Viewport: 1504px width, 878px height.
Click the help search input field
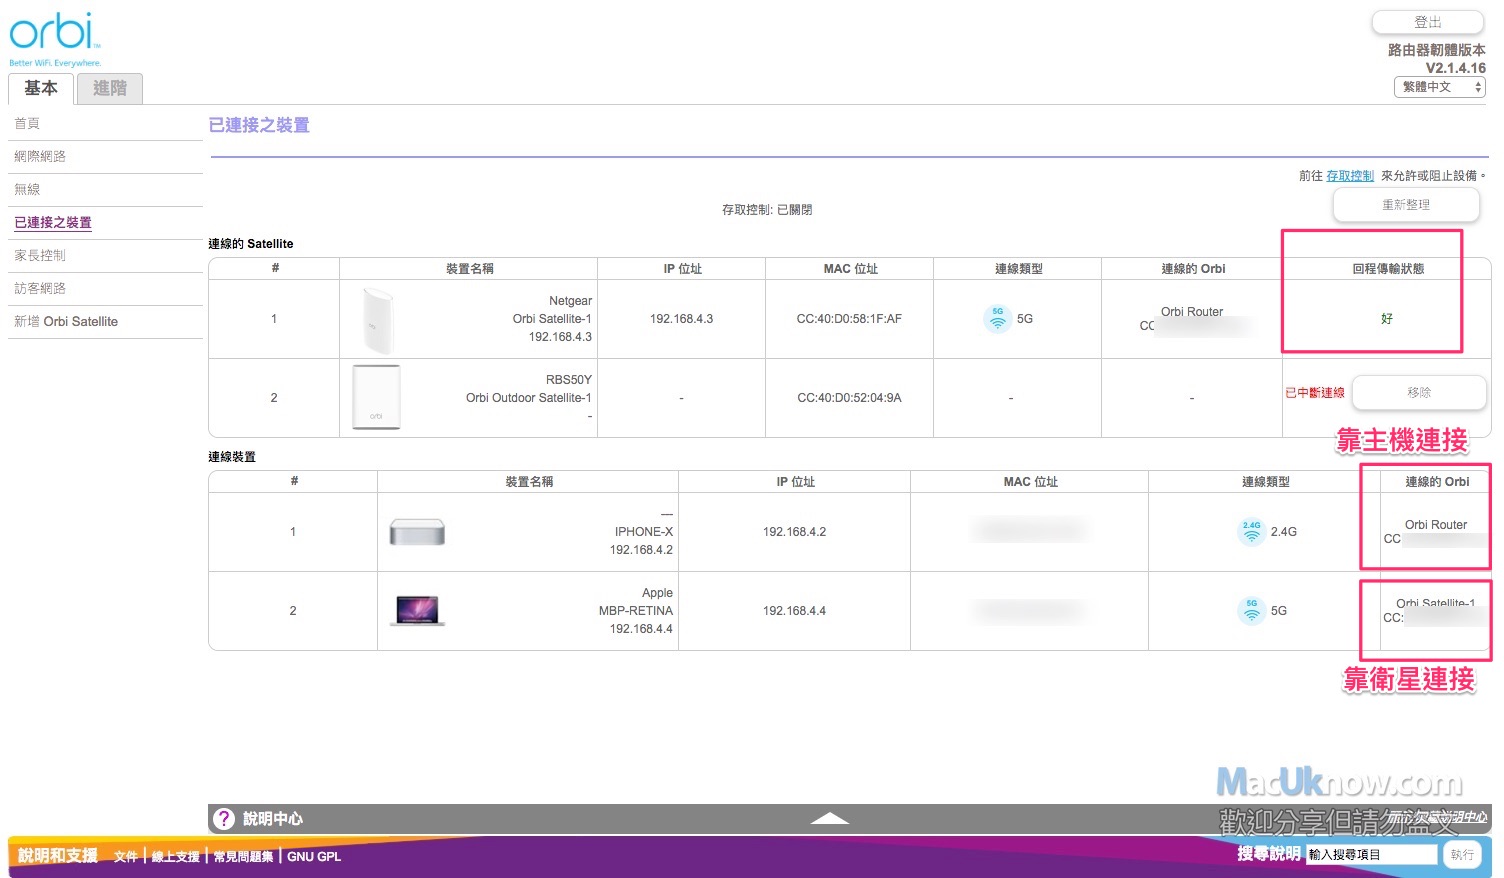(x=1370, y=855)
